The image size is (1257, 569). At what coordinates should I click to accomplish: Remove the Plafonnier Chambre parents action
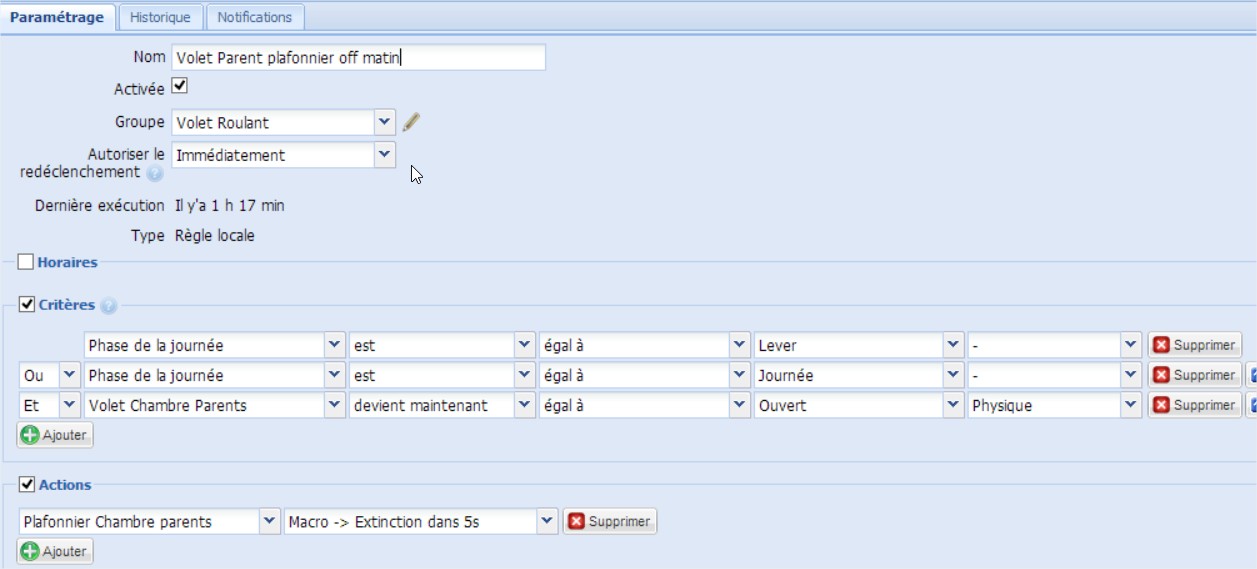pos(609,521)
